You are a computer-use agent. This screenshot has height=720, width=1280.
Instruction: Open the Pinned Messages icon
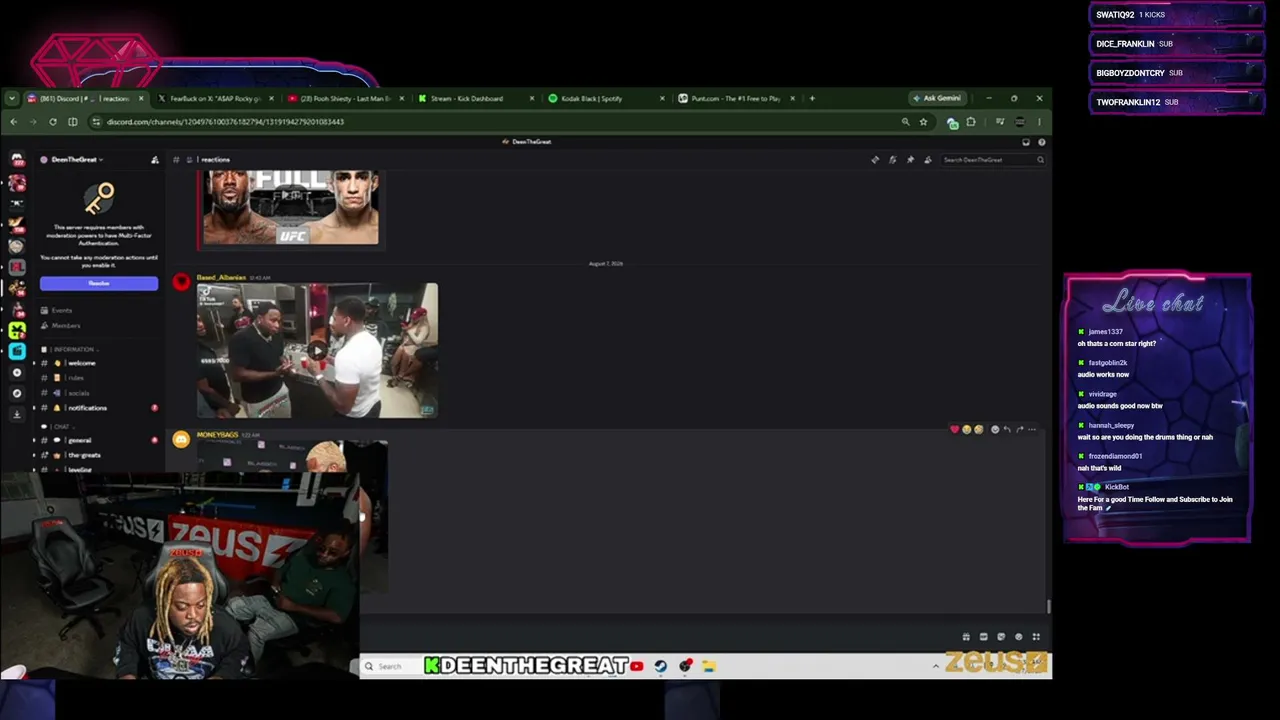tap(910, 160)
